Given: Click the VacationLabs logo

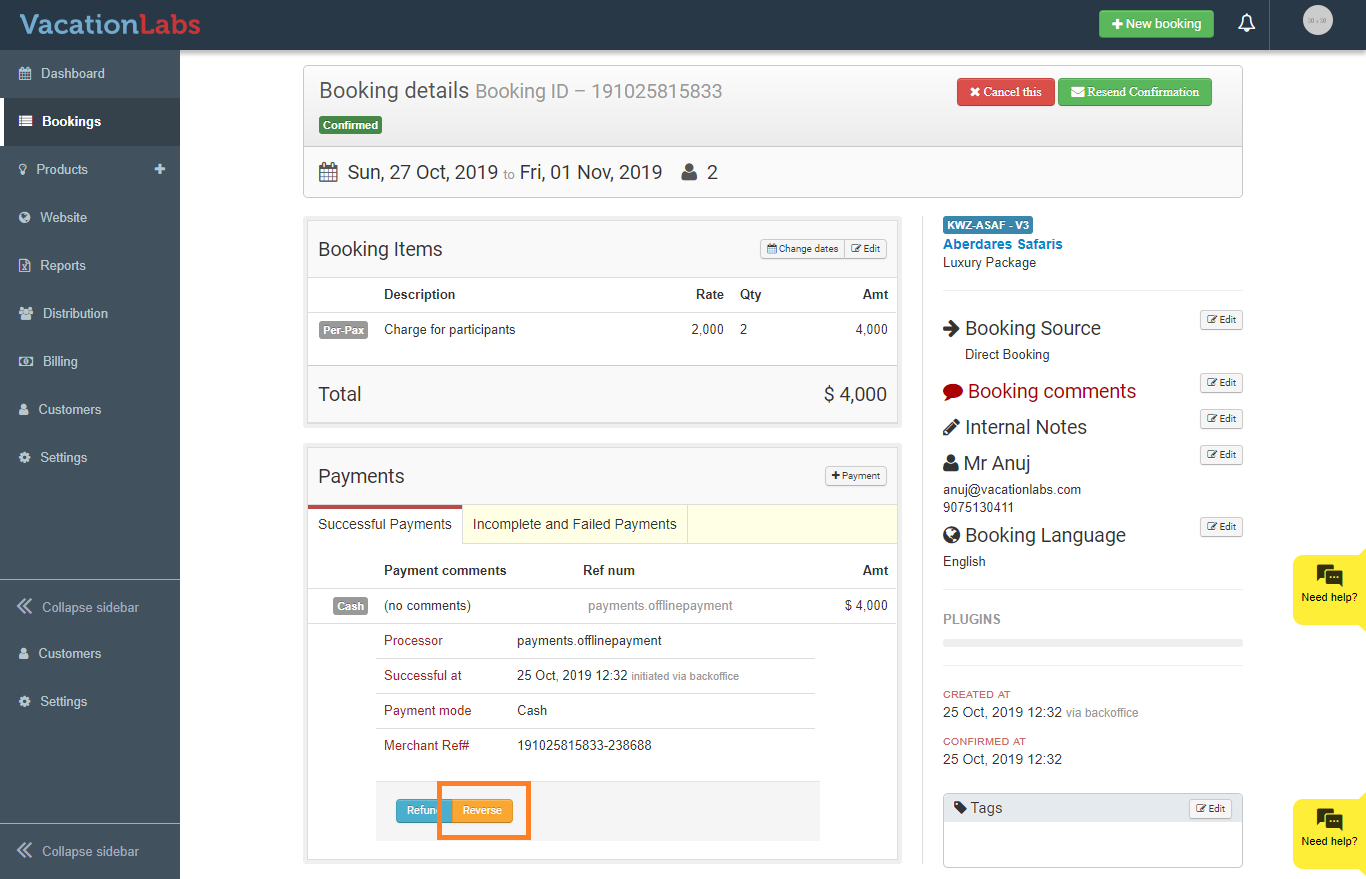Looking at the screenshot, I should (110, 24).
